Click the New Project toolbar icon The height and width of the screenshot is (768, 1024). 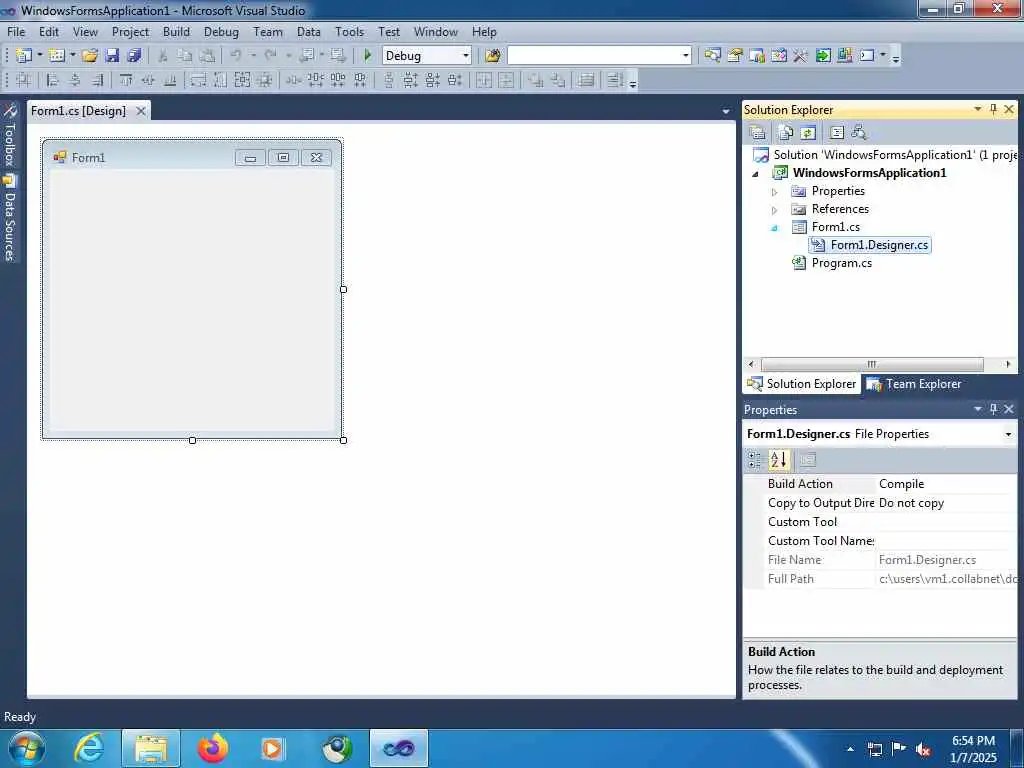click(24, 56)
